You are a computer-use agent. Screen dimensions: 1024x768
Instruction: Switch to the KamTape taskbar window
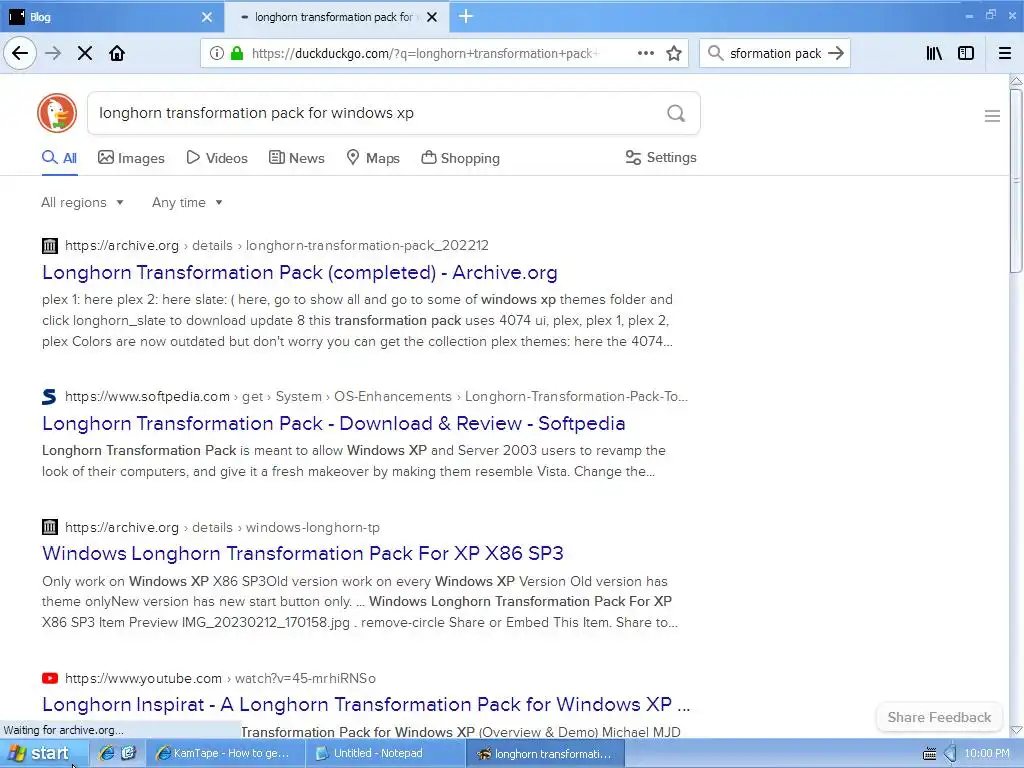click(224, 754)
